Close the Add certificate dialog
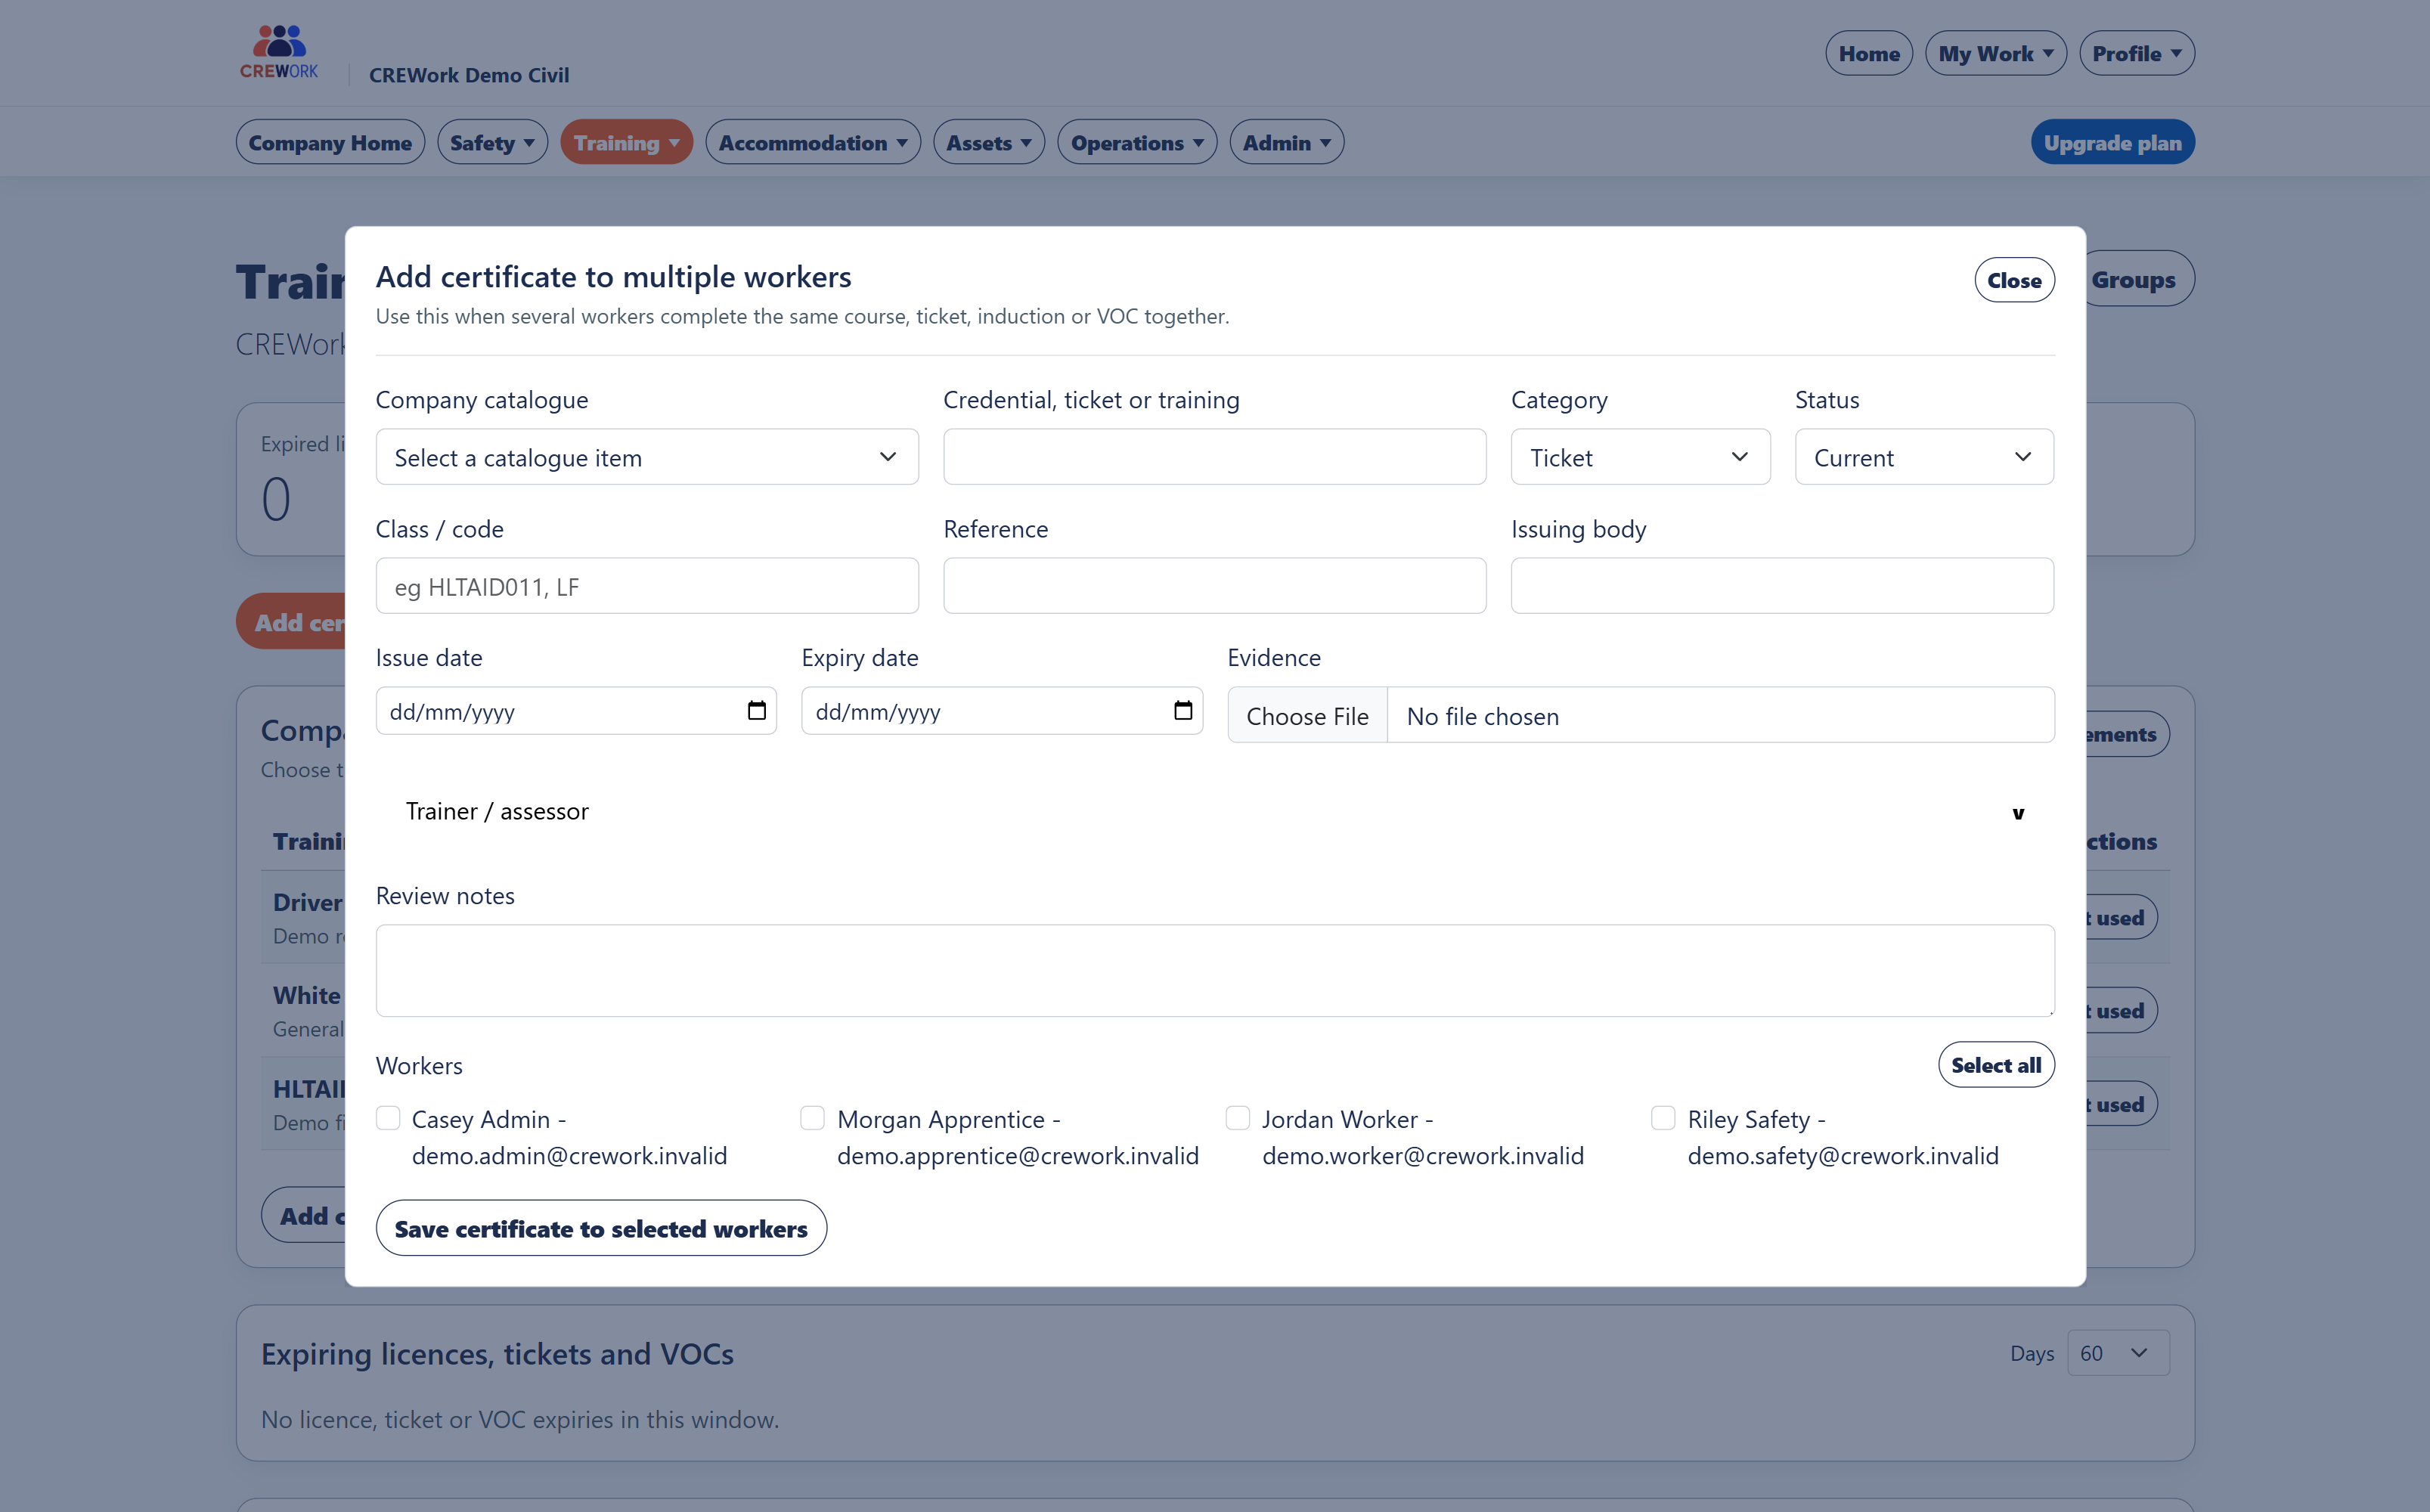 tap(2014, 281)
